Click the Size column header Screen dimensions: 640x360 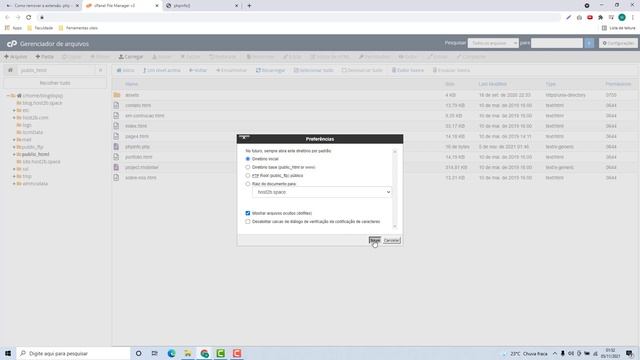450,84
